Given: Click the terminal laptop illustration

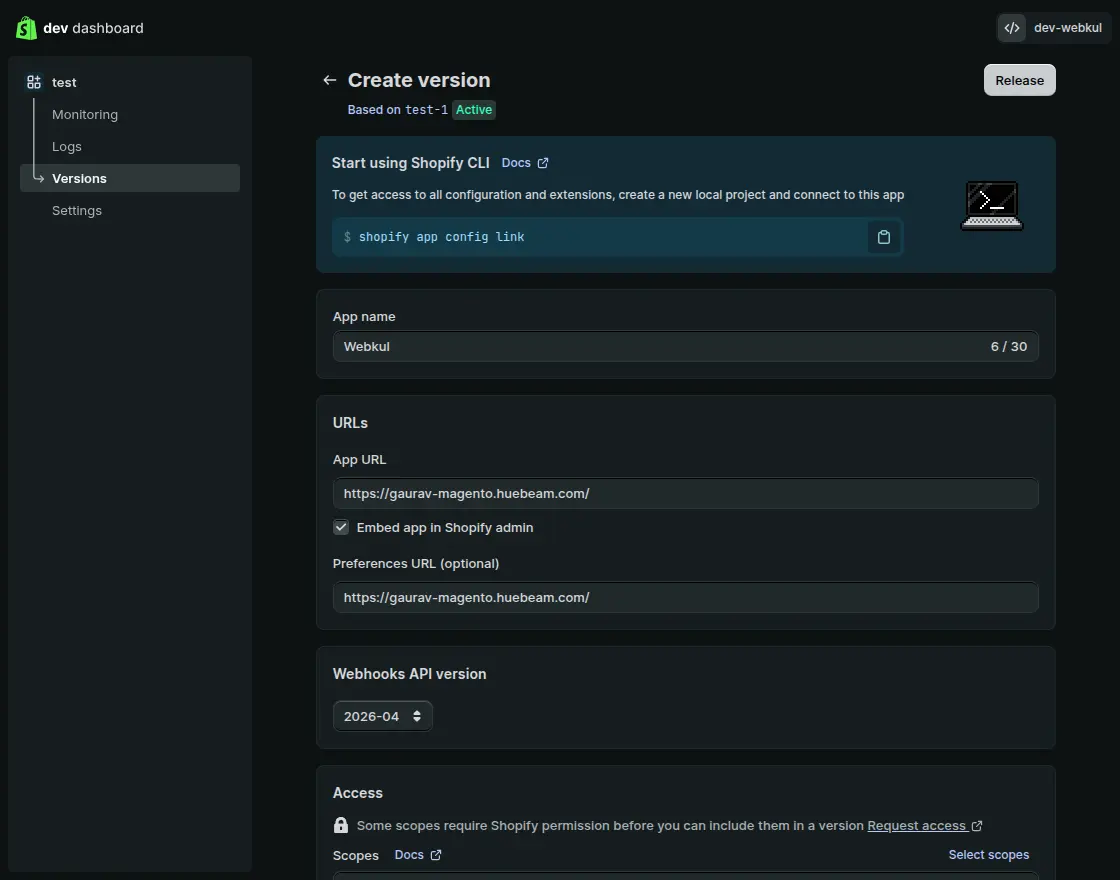Looking at the screenshot, I should [992, 206].
